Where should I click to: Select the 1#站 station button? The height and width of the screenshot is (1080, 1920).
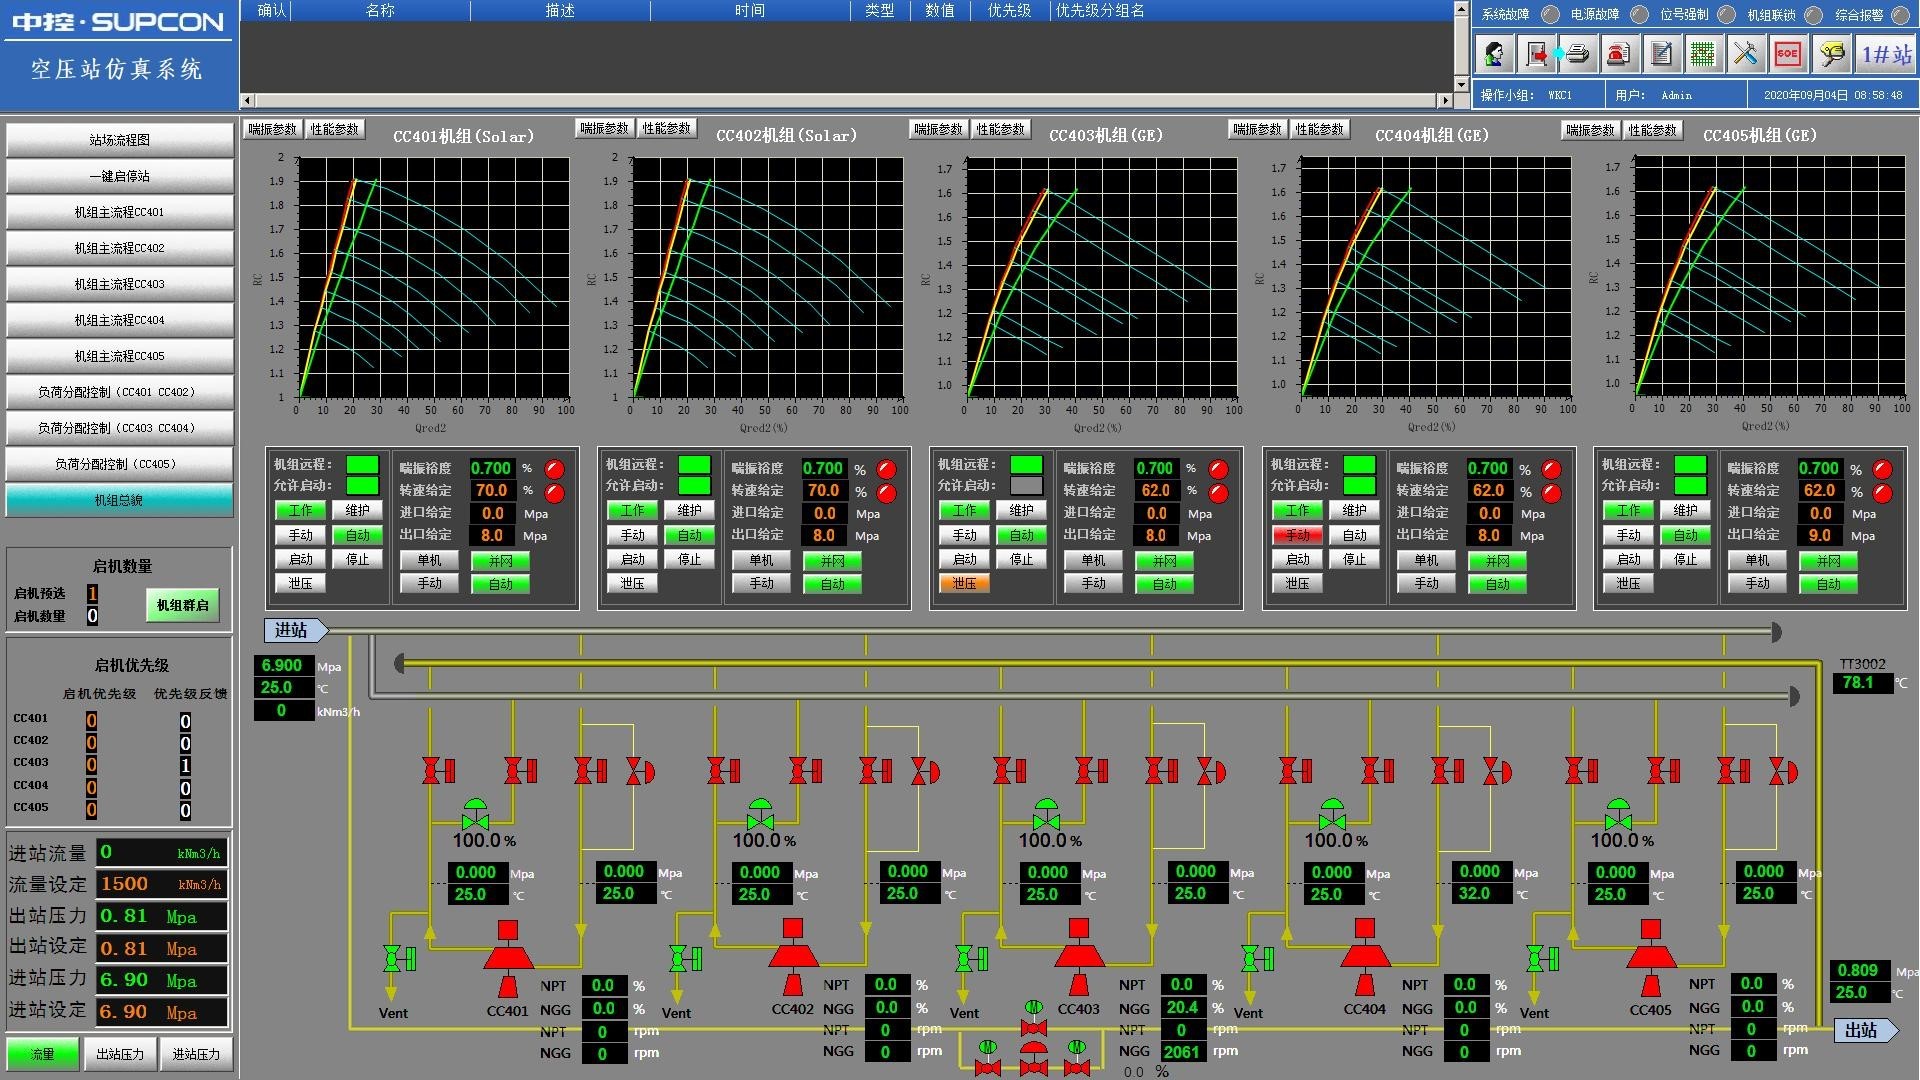1886,53
